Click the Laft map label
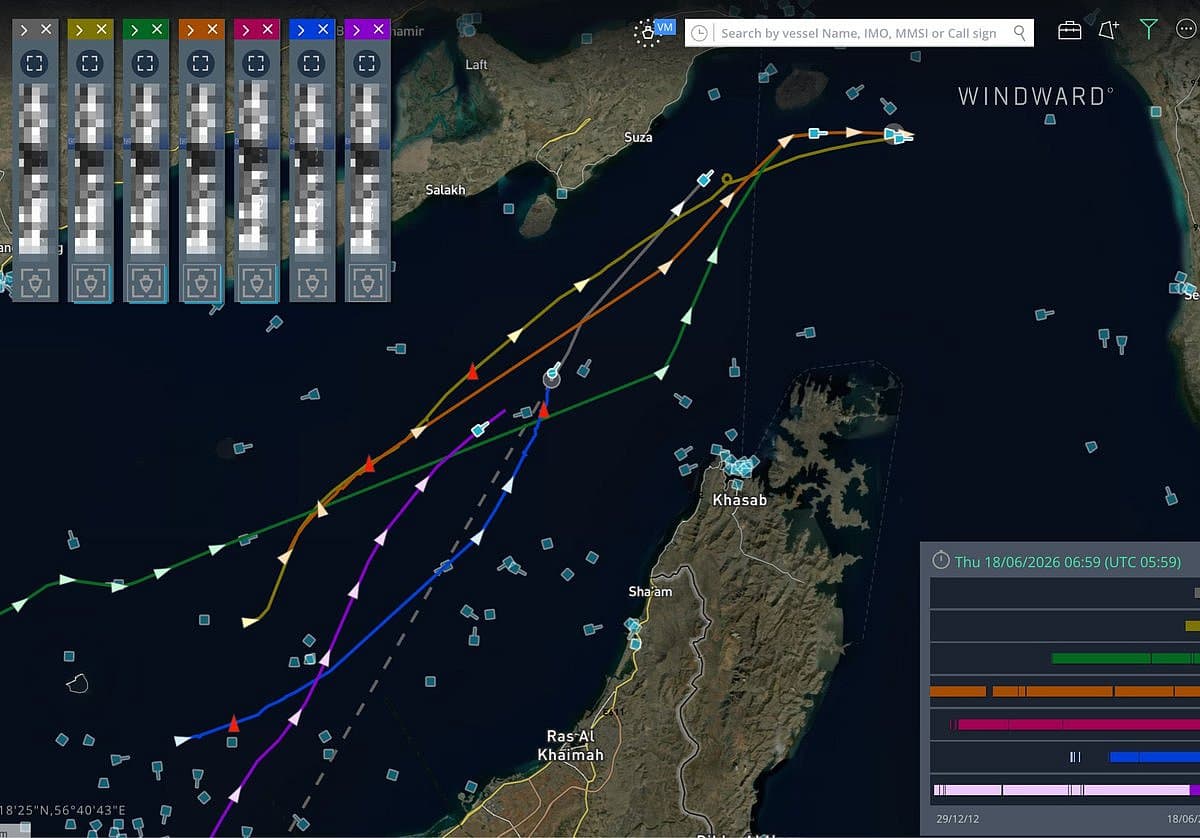 click(x=477, y=64)
